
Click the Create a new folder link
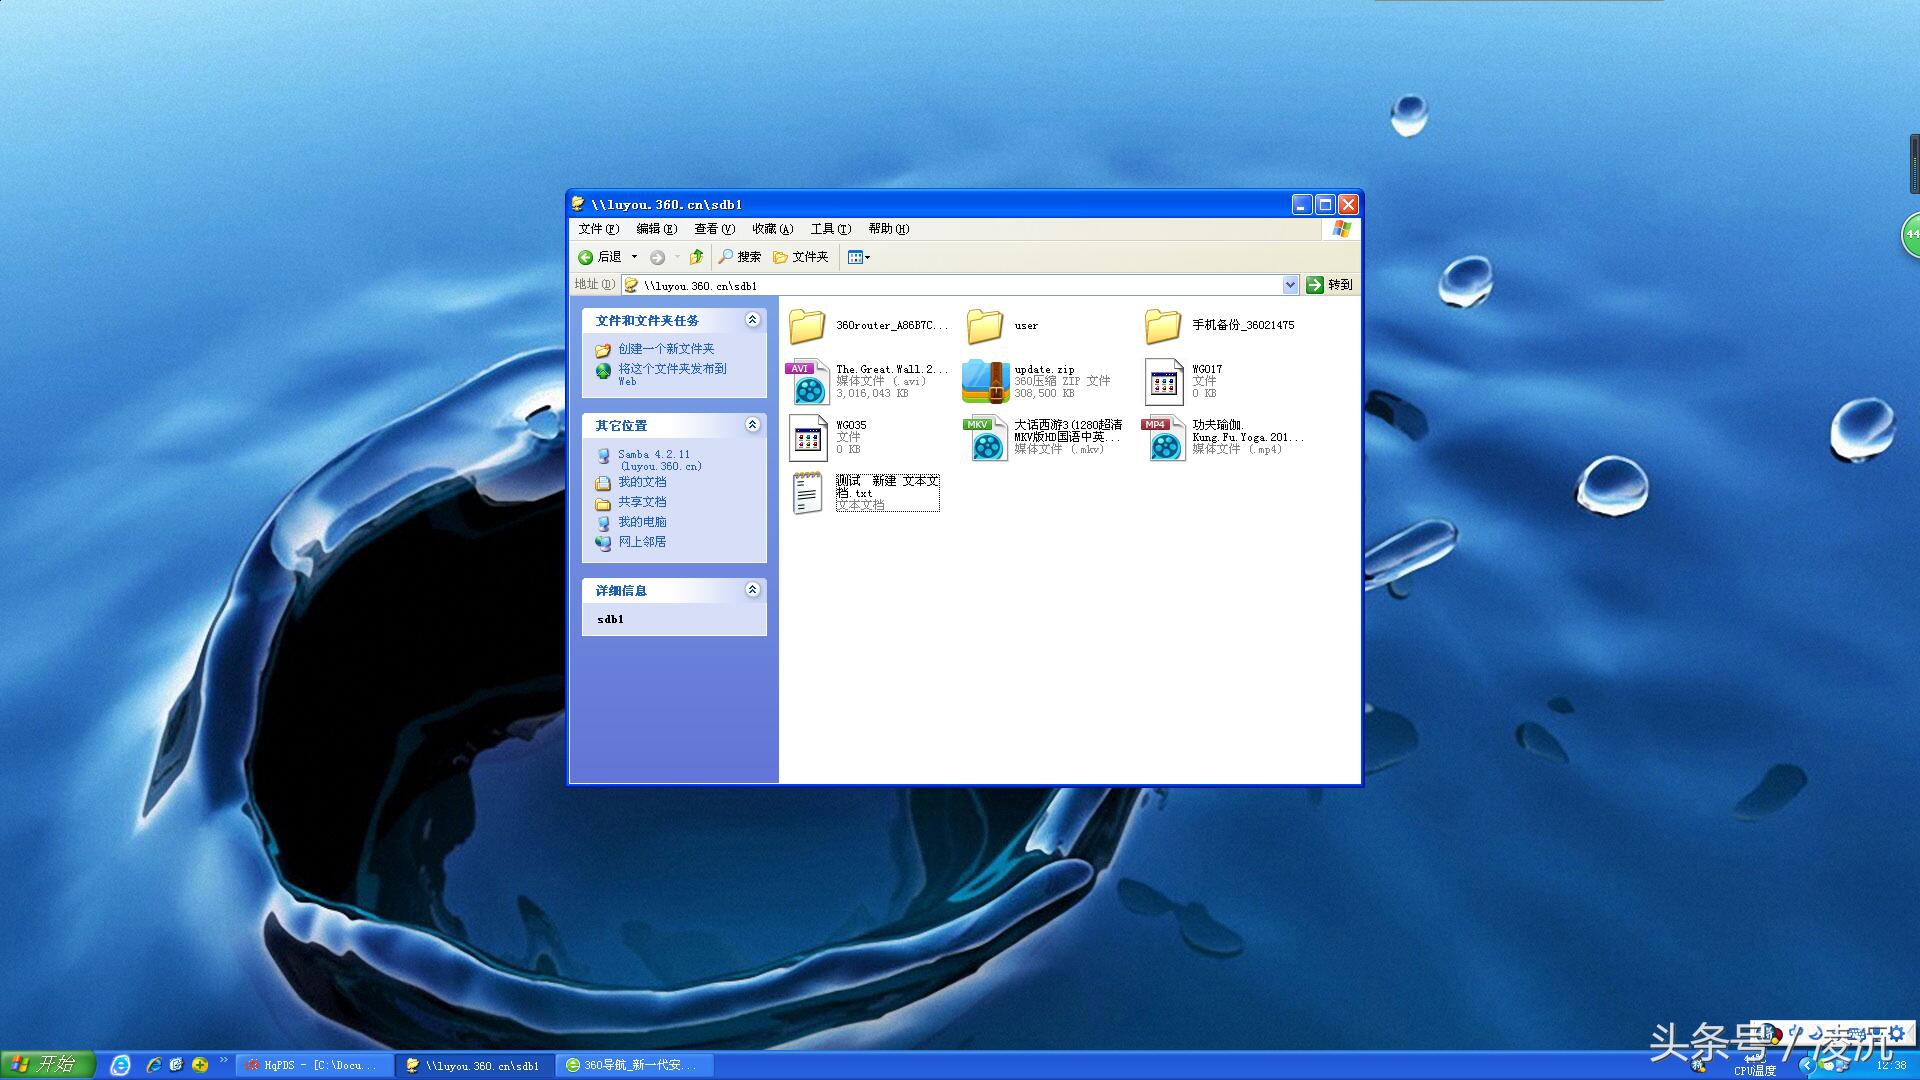(x=666, y=349)
